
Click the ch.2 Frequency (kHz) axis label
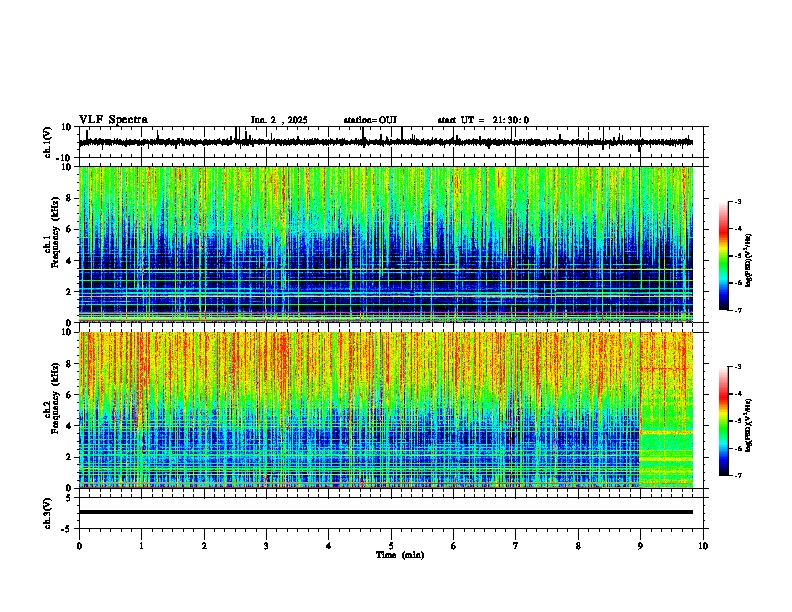point(52,398)
